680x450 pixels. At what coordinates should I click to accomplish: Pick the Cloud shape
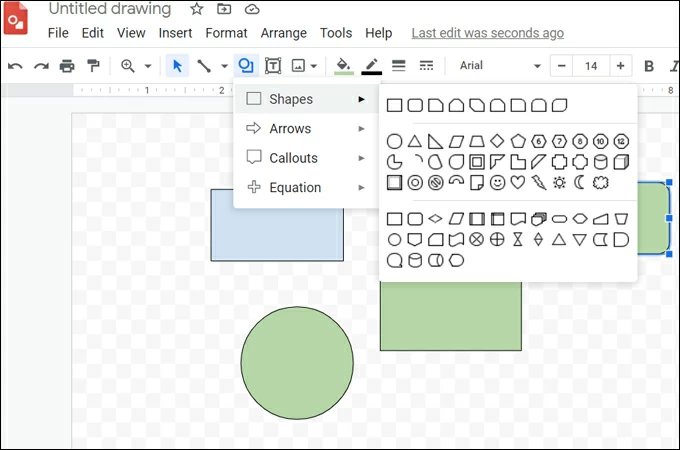point(601,183)
